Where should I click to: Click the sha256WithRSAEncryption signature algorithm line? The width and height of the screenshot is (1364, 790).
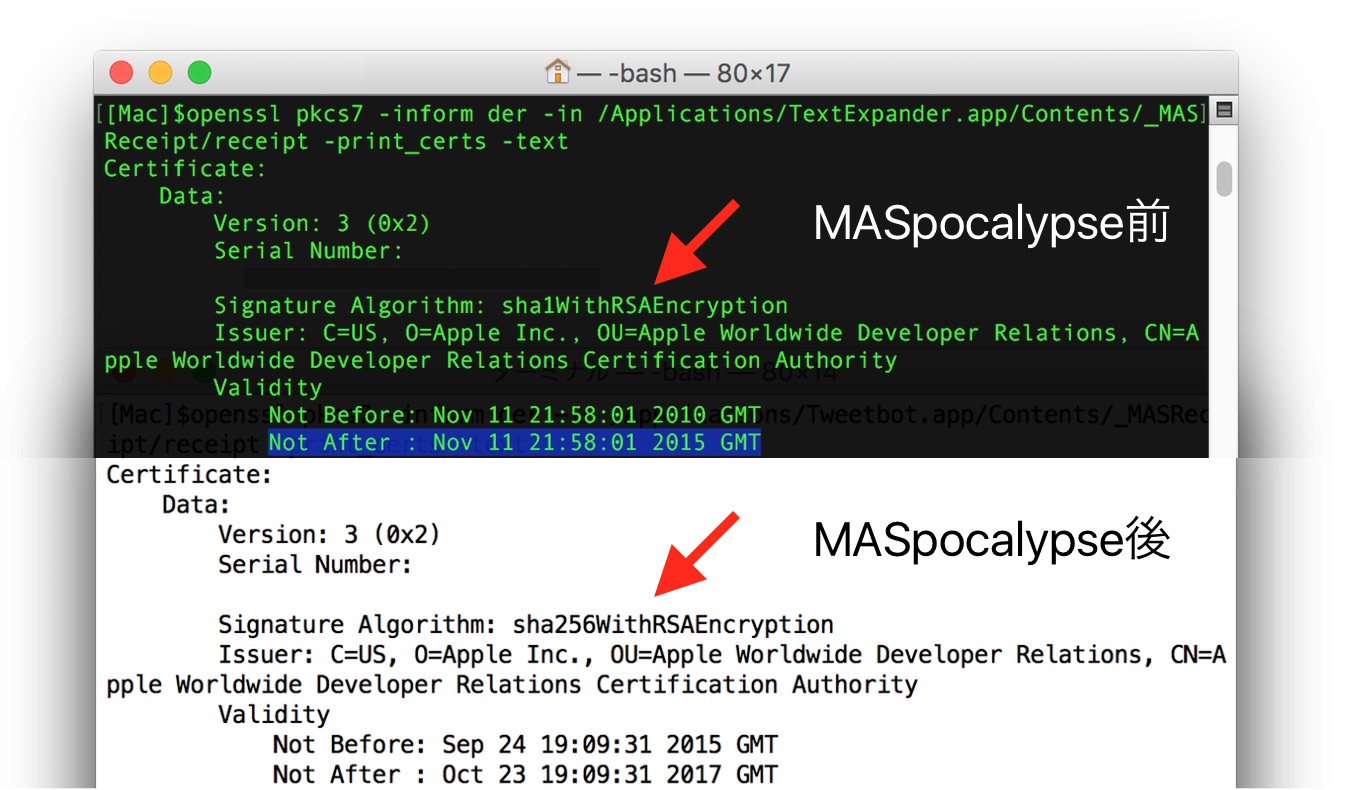tap(526, 625)
